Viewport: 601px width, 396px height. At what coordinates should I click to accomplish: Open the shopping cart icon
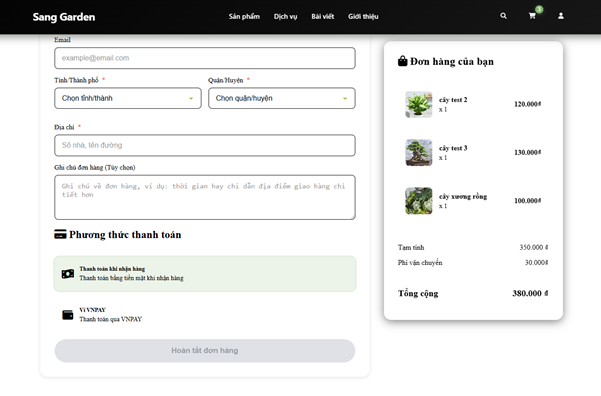(x=532, y=16)
